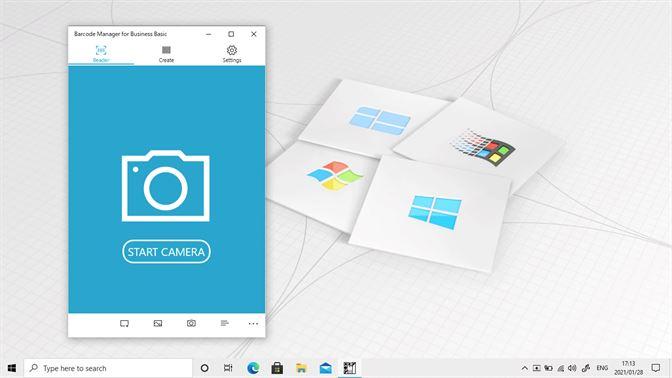Open File Explorer from taskbar
The width and height of the screenshot is (672, 378).
301,368
